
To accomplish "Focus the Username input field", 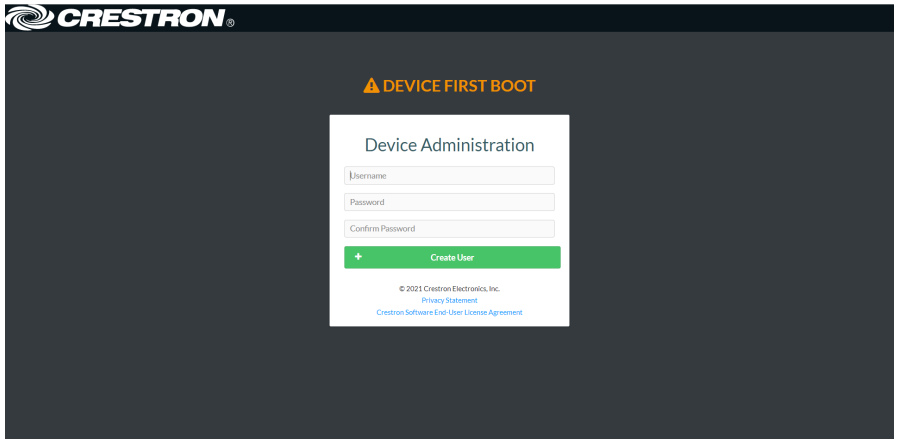I will 449,176.
